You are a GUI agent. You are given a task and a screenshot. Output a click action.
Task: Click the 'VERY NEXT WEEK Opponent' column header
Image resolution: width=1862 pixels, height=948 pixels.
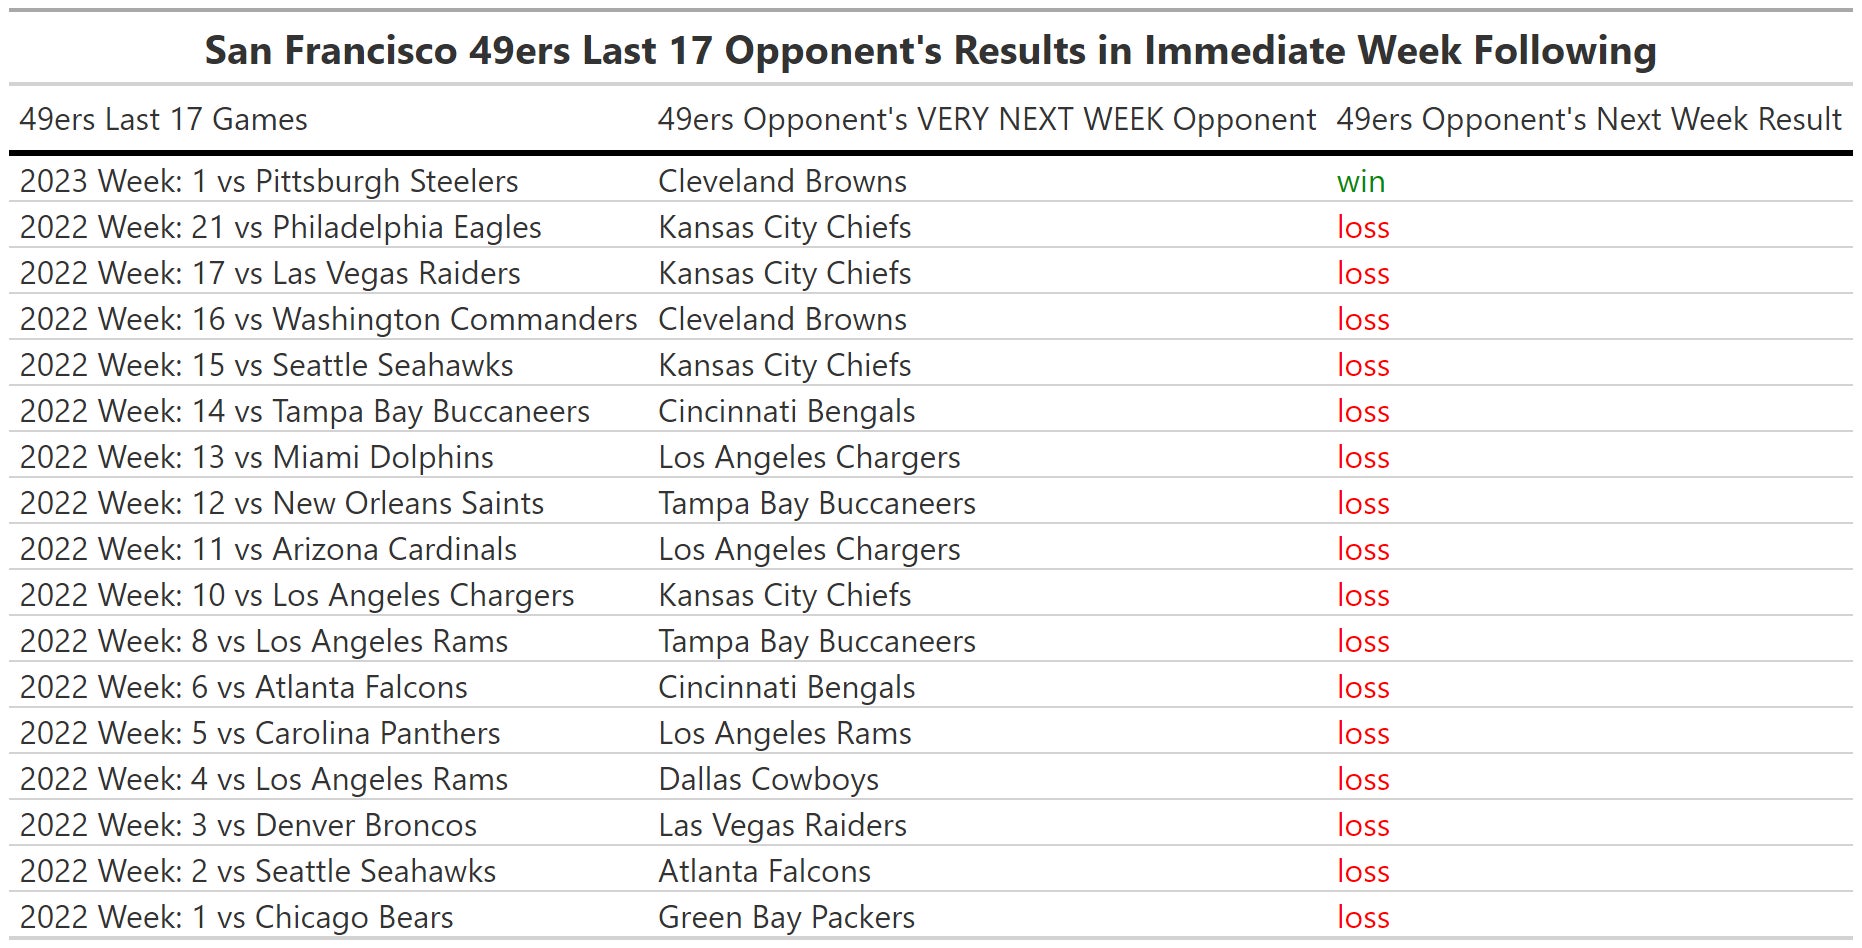[x=986, y=120]
